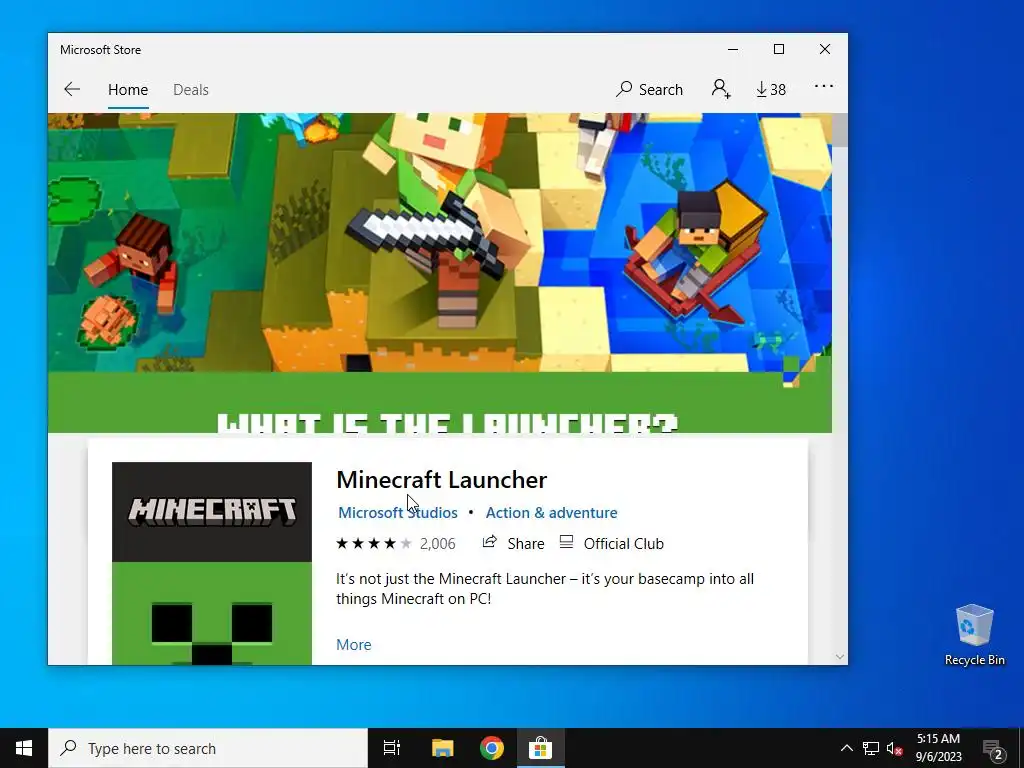Open the See more three-dots menu
1024x768 pixels.
[x=824, y=86]
